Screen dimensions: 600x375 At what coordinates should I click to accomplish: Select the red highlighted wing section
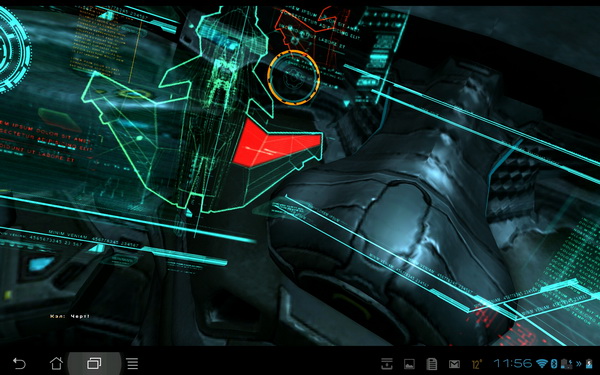pos(276,143)
